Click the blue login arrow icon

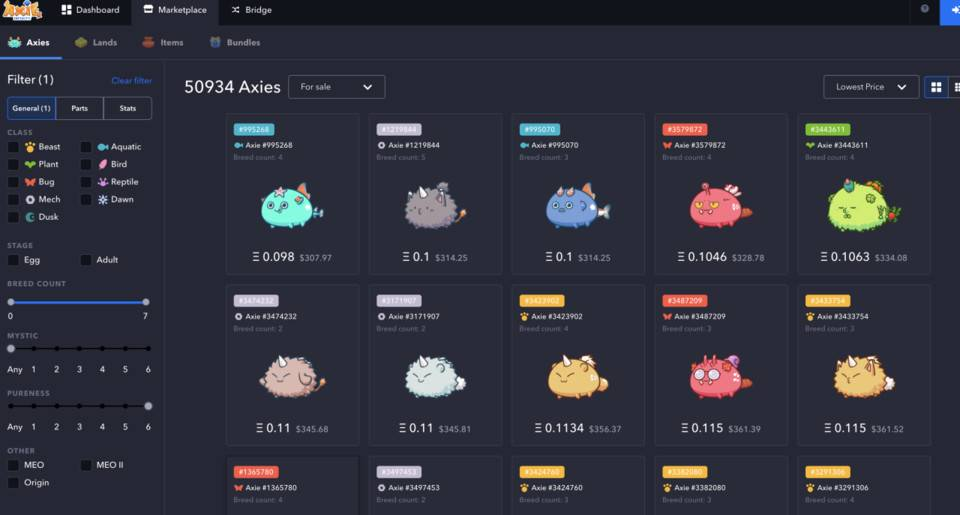pyautogui.click(x=949, y=10)
